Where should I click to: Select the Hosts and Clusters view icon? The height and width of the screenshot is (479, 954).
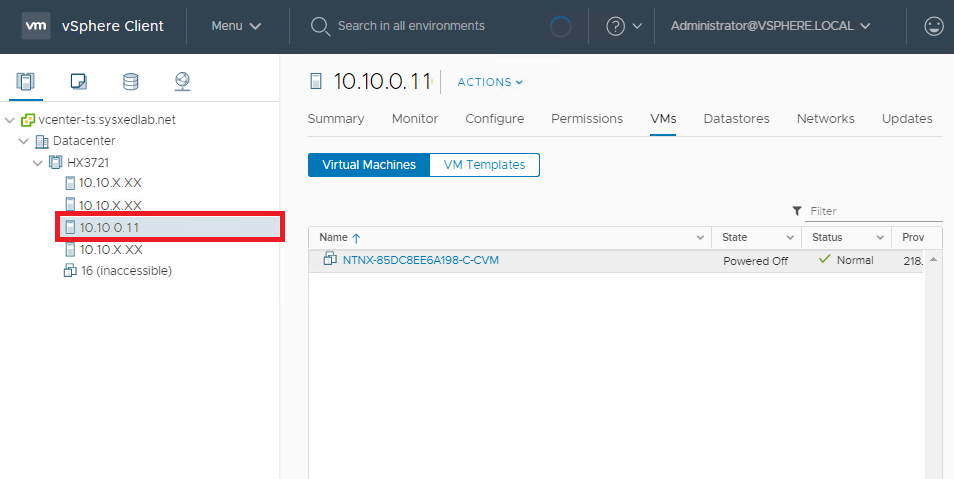pyautogui.click(x=26, y=81)
